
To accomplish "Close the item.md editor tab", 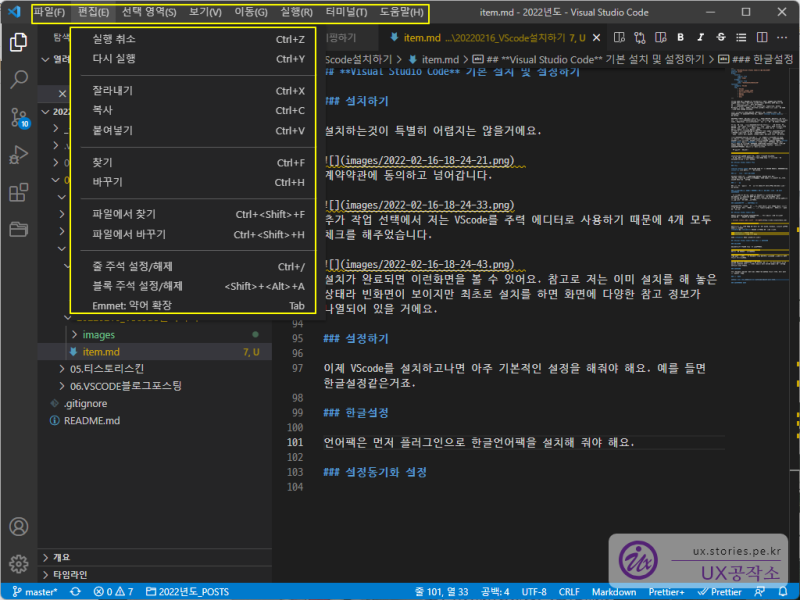I will [x=596, y=38].
